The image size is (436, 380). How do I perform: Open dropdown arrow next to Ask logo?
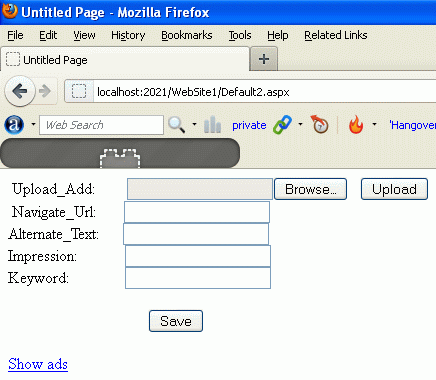[x=33, y=125]
